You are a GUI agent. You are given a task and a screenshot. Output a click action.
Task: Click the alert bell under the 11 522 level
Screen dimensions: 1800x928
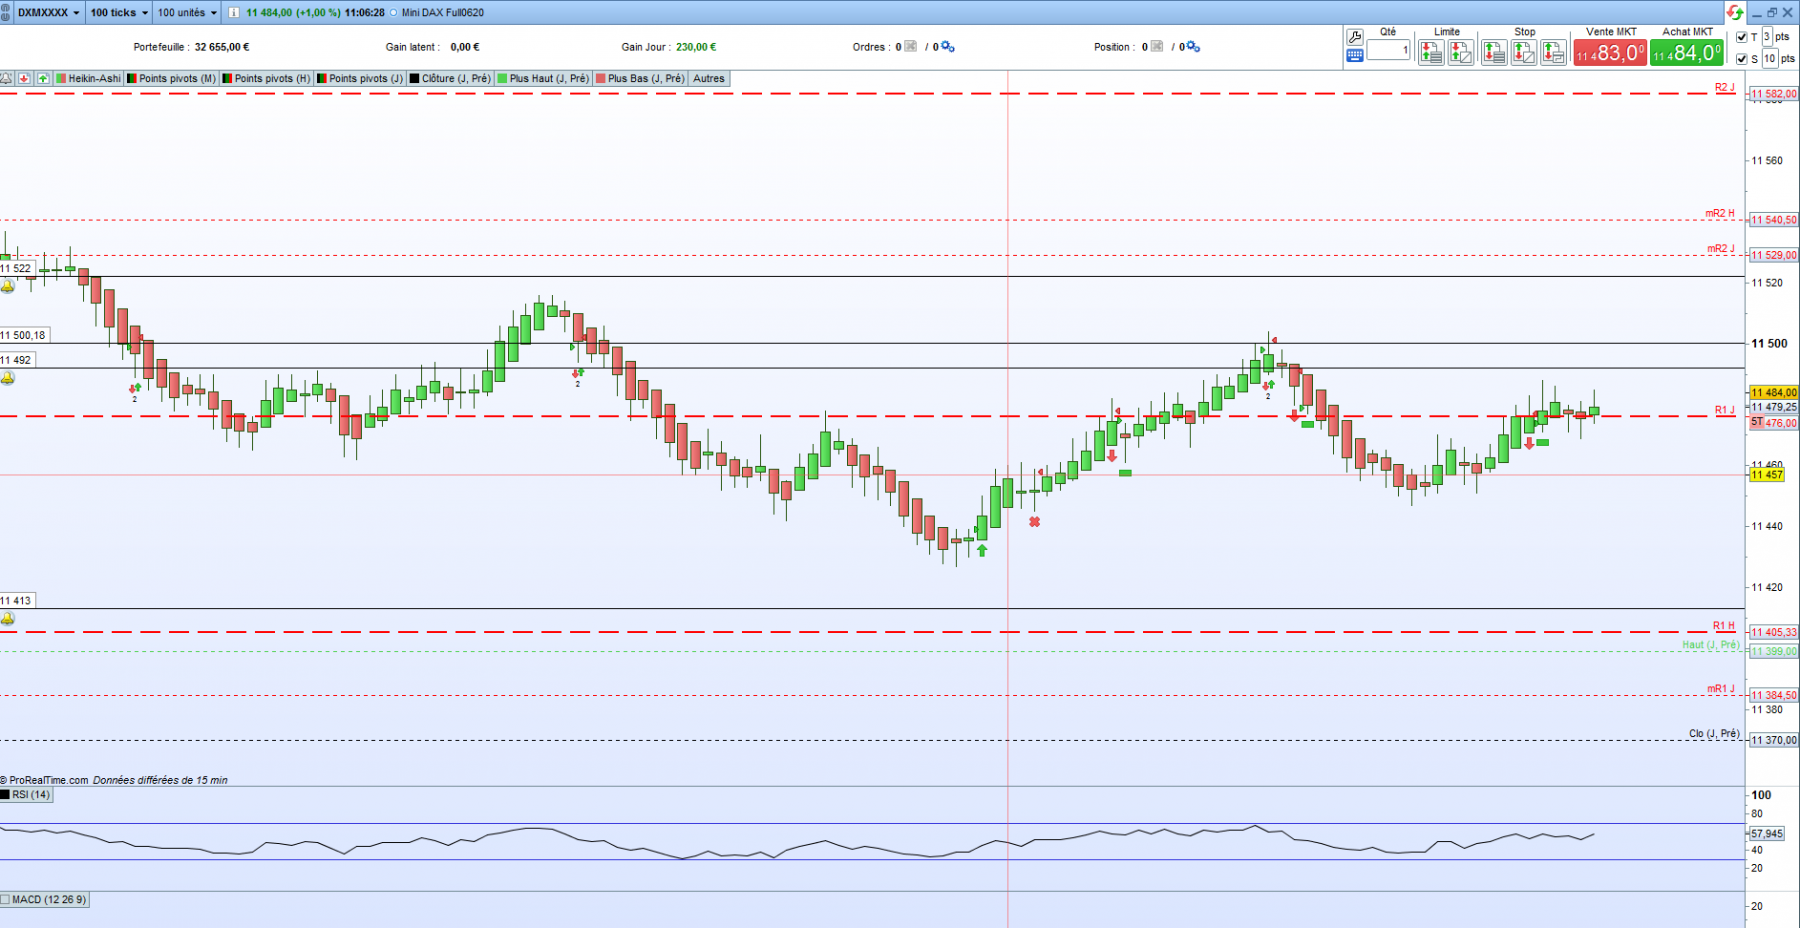point(7,286)
